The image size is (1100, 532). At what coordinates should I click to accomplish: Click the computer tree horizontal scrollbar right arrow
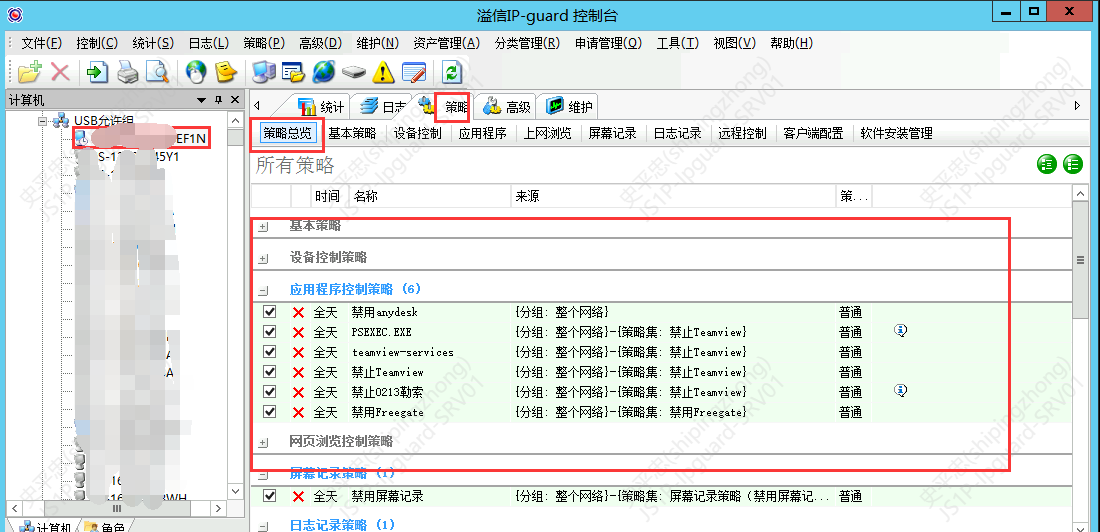[218, 507]
